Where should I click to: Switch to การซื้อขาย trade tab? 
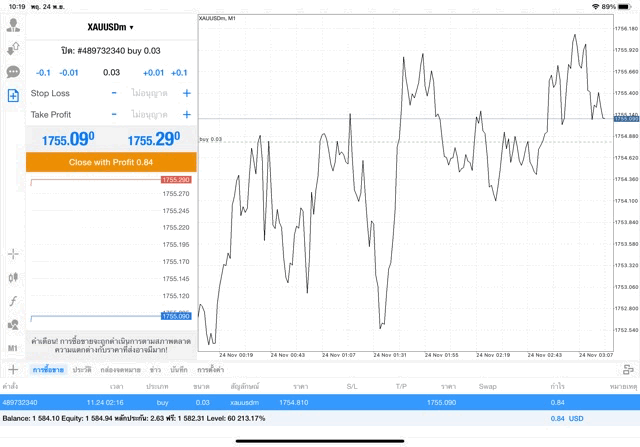tap(48, 370)
